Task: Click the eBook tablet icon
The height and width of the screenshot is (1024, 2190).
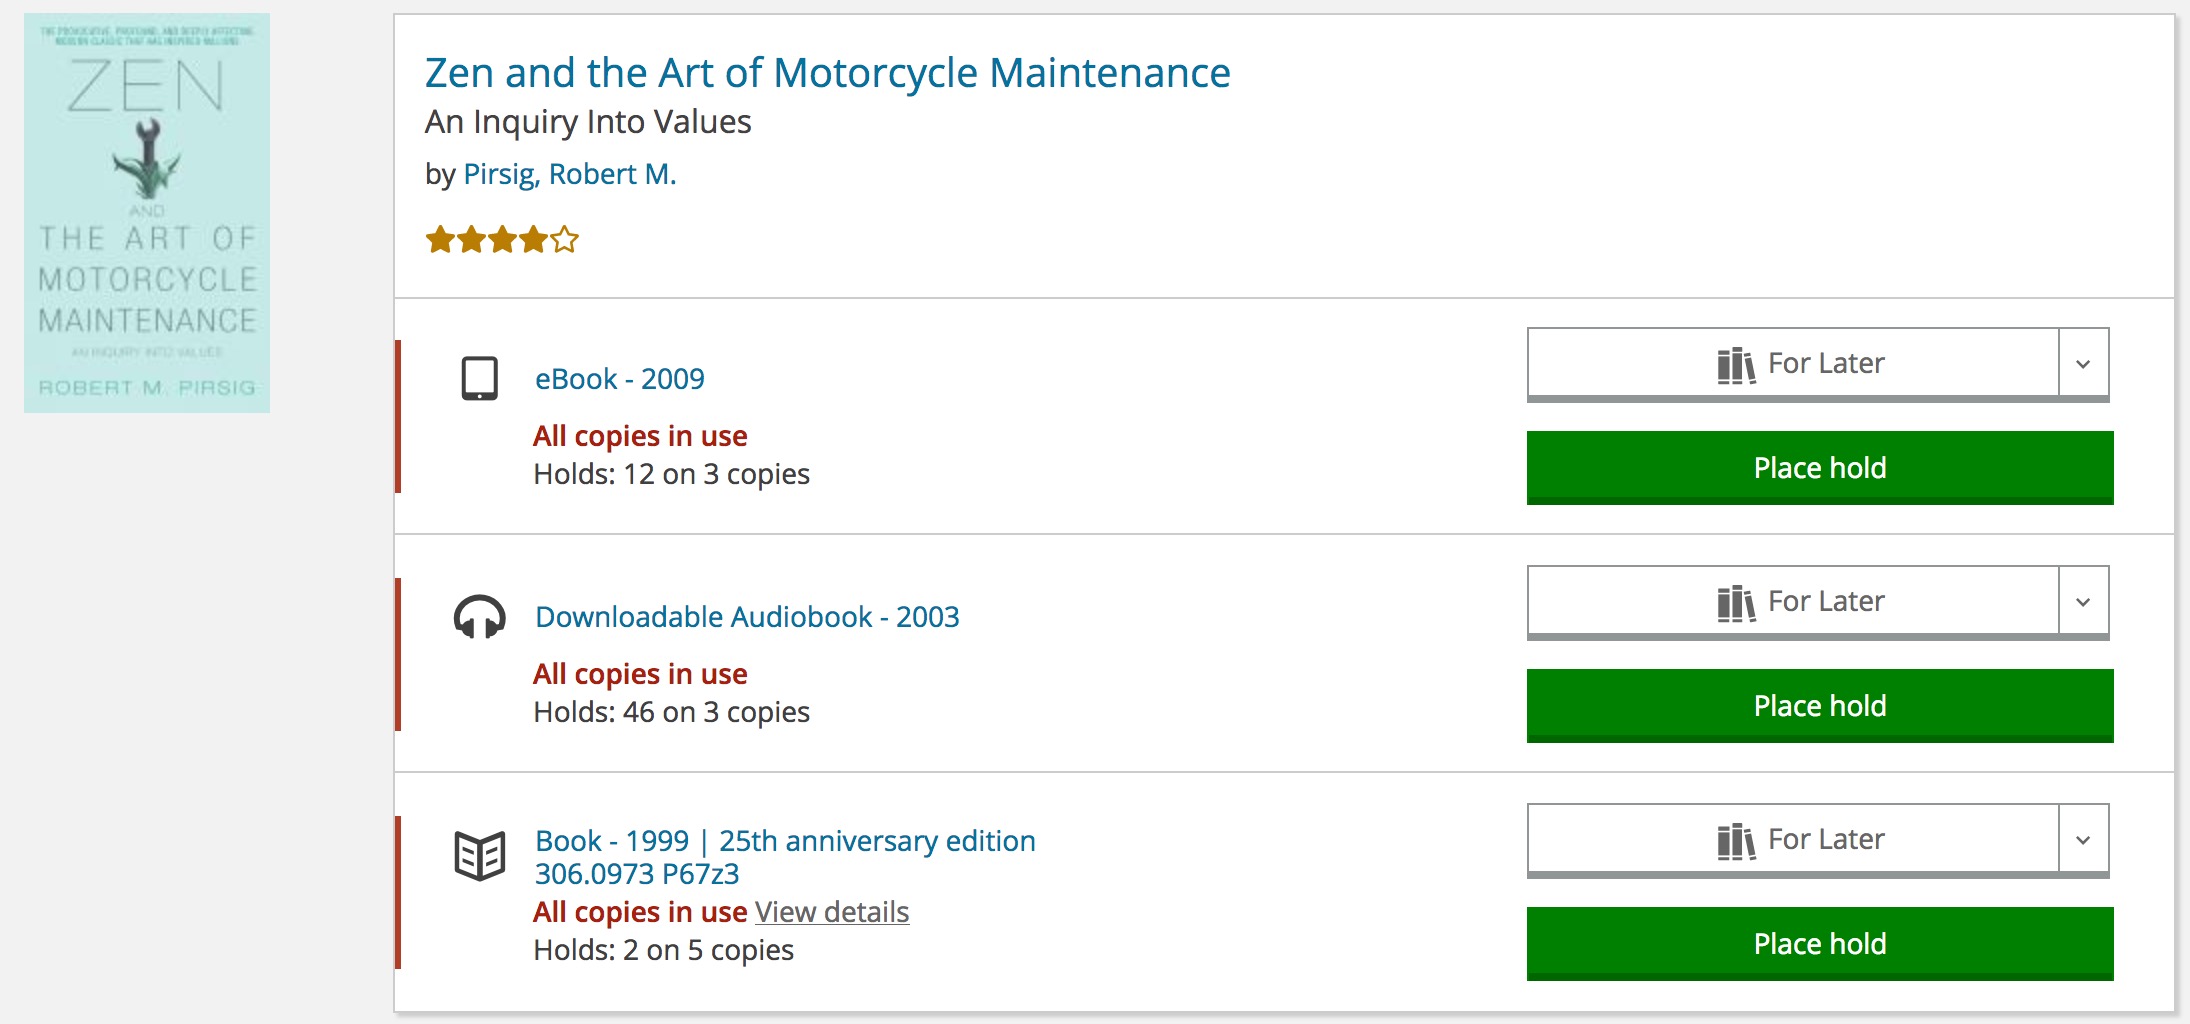Action: click(480, 379)
